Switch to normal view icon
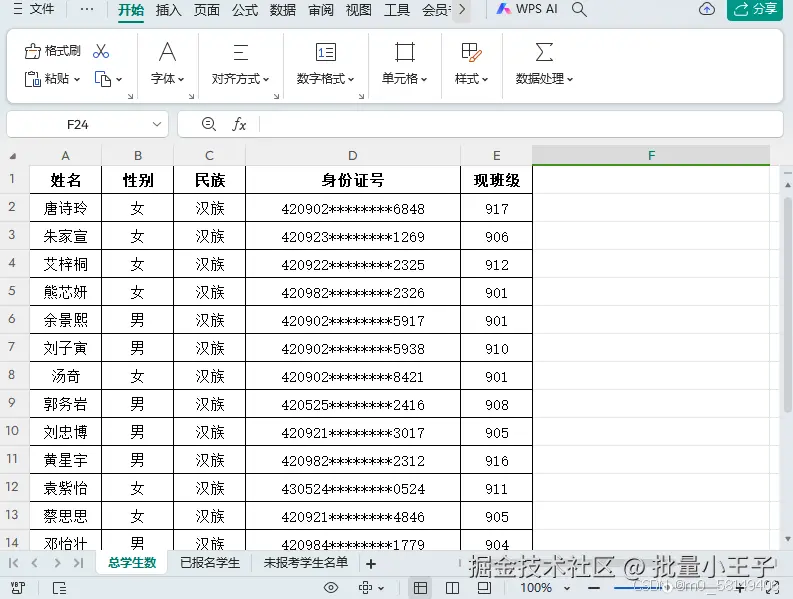Viewport: 793px width, 599px height. point(420,587)
